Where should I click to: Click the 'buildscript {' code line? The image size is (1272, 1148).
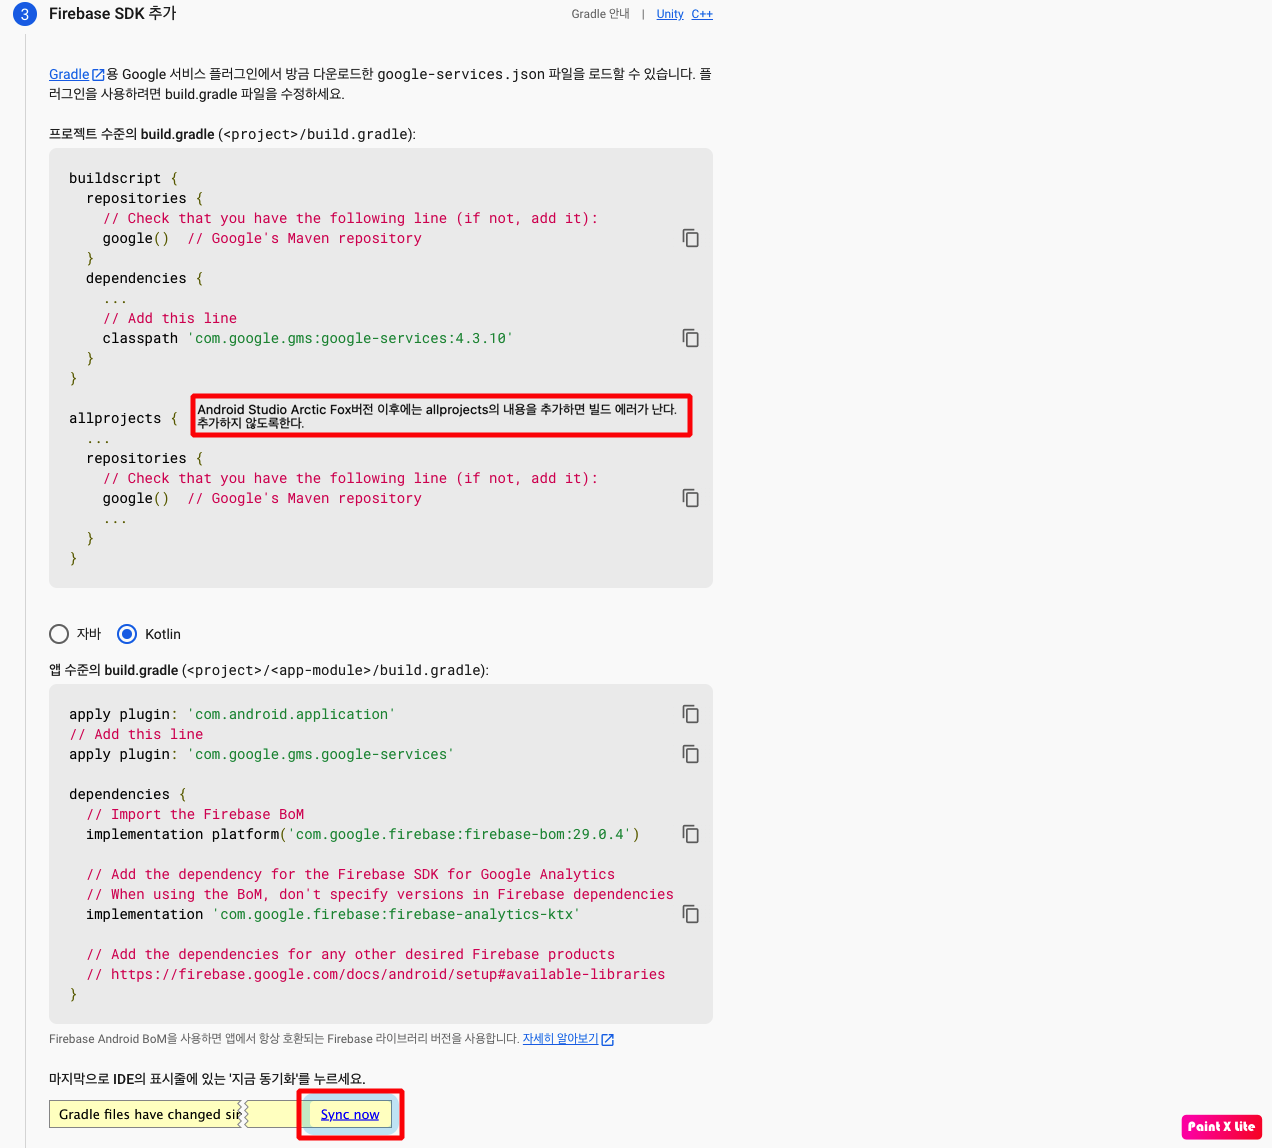(123, 178)
